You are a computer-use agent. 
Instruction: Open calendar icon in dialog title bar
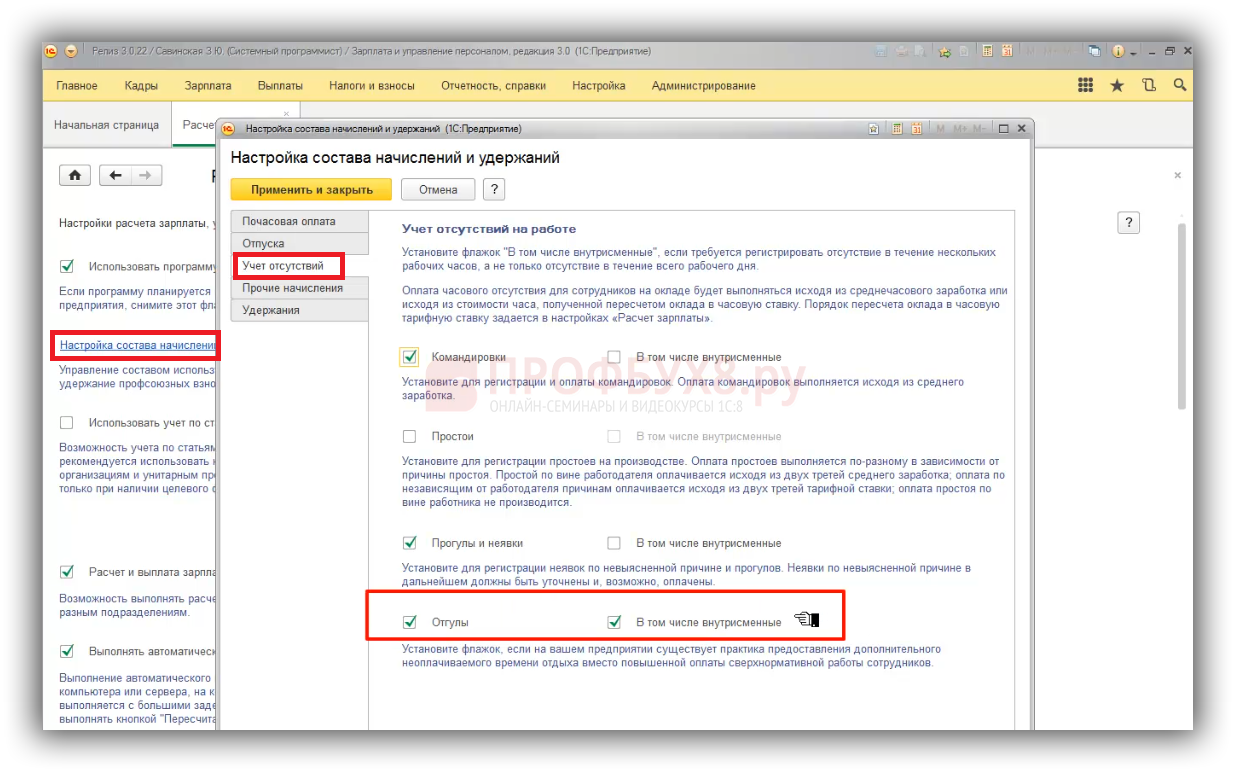pyautogui.click(x=916, y=129)
